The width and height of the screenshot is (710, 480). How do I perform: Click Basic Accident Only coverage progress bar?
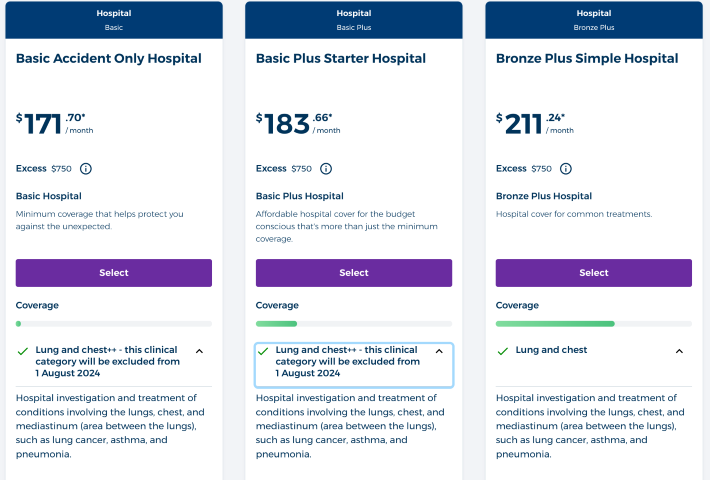tap(114, 324)
